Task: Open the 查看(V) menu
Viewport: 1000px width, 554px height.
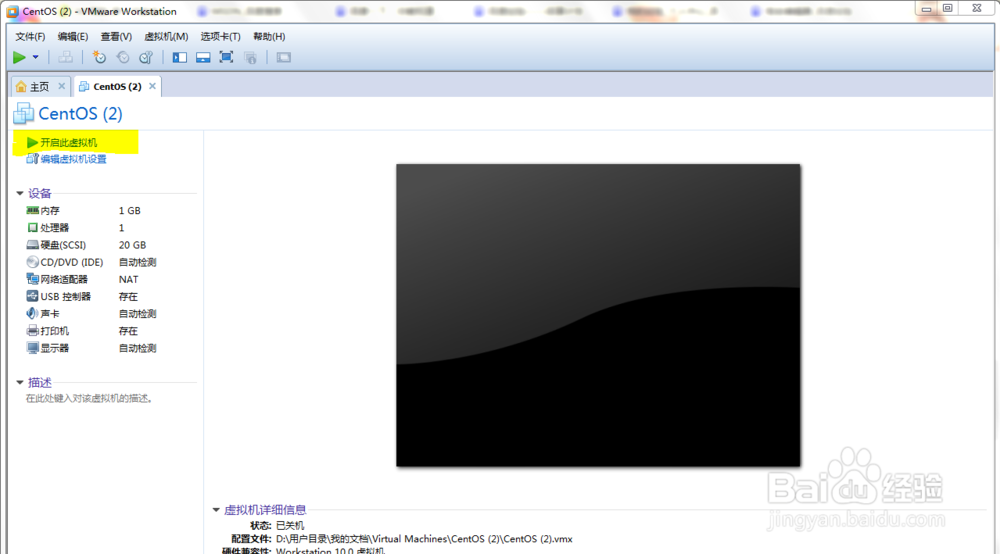Action: pyautogui.click(x=116, y=36)
